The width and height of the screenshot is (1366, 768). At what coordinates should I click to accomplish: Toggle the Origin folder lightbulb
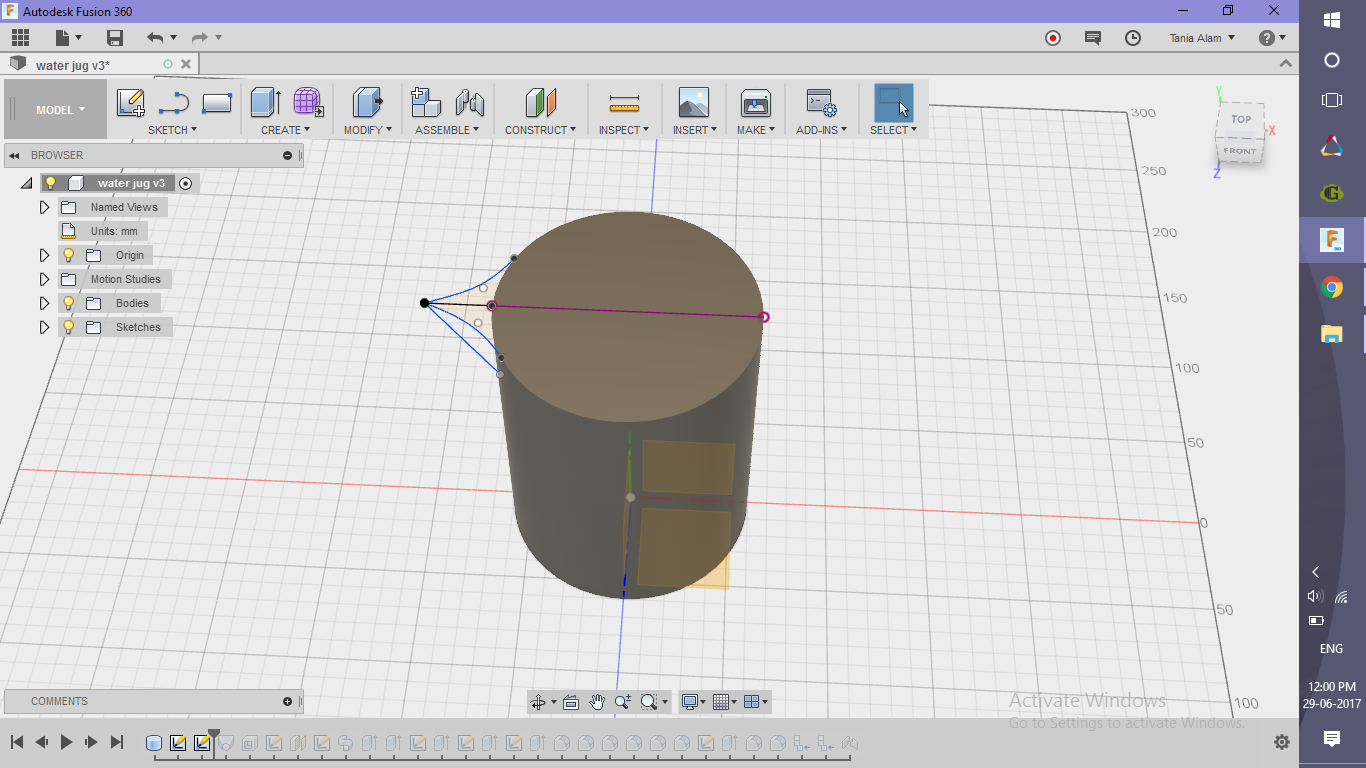pyautogui.click(x=68, y=255)
